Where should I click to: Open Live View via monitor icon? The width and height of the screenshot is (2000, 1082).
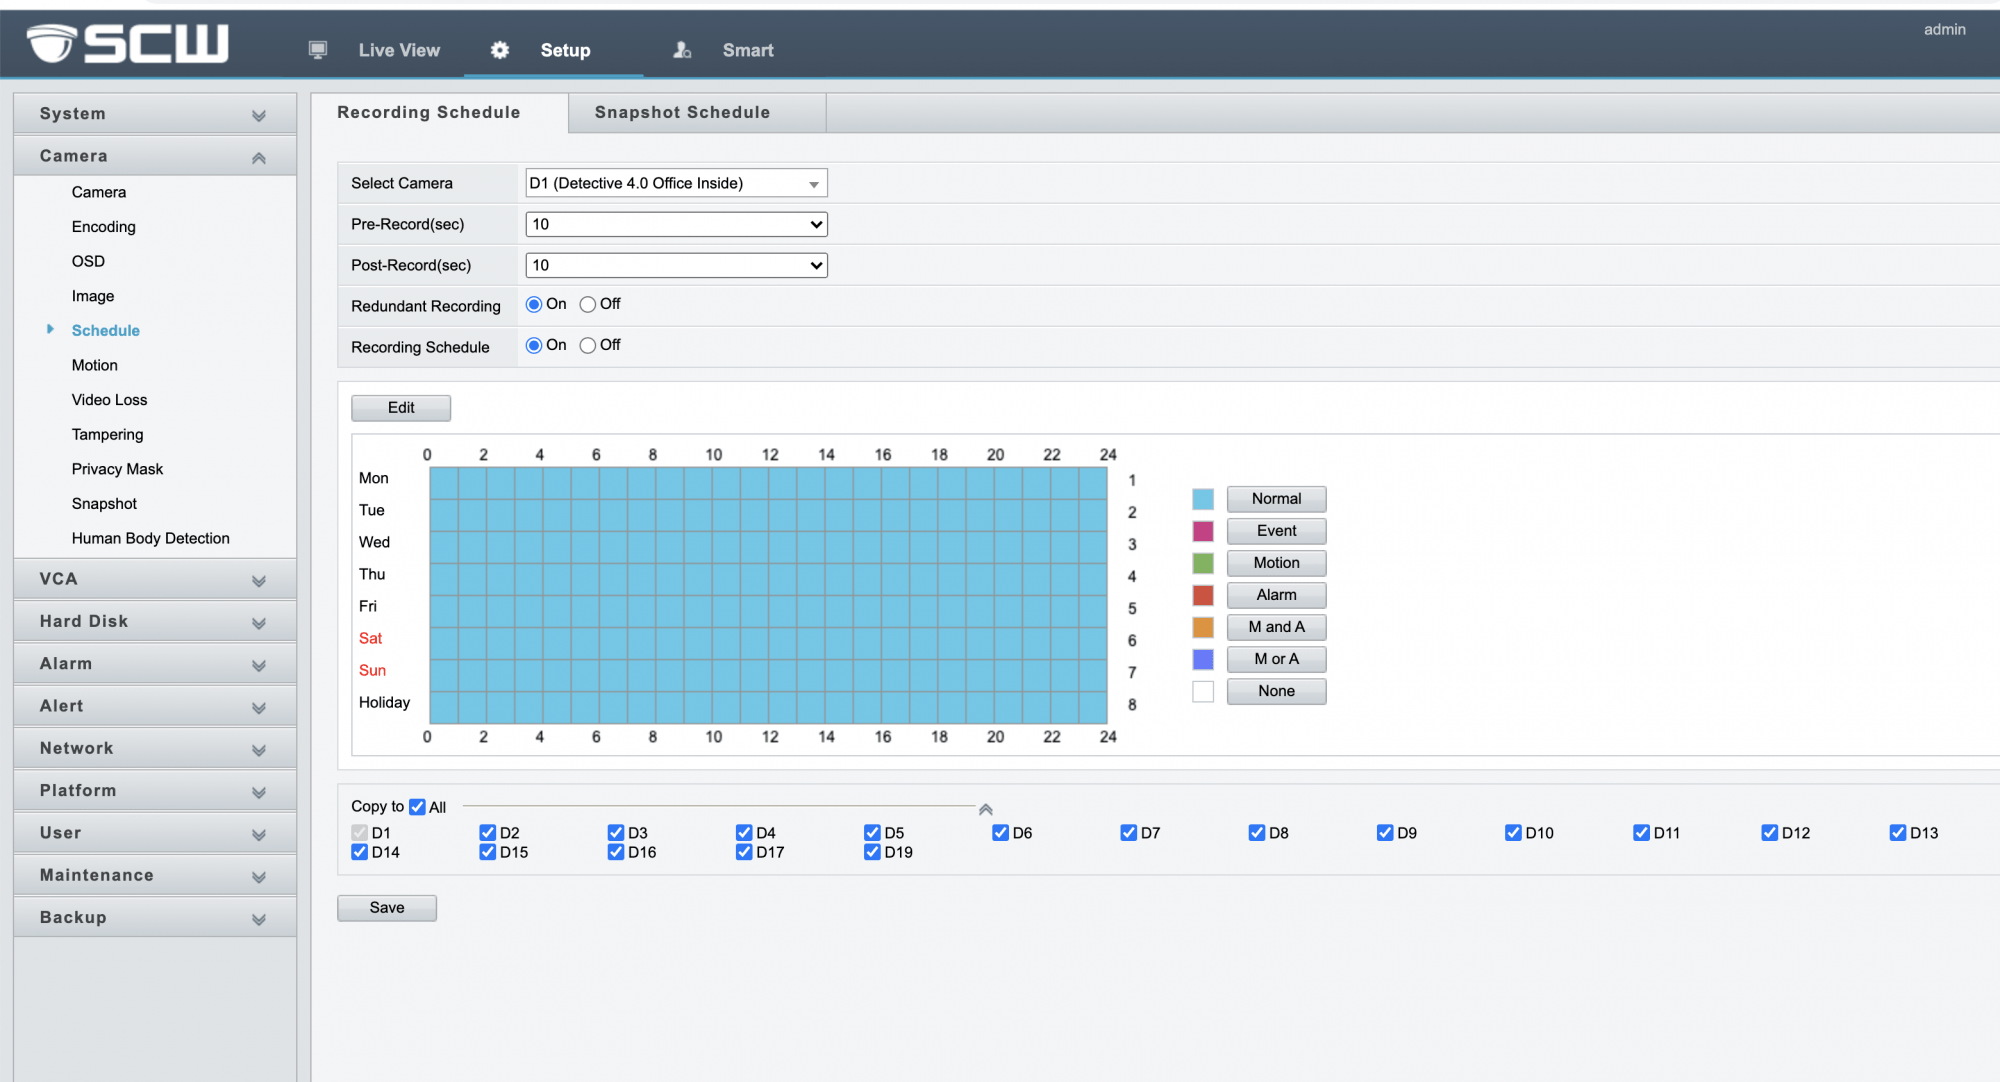[x=318, y=48]
